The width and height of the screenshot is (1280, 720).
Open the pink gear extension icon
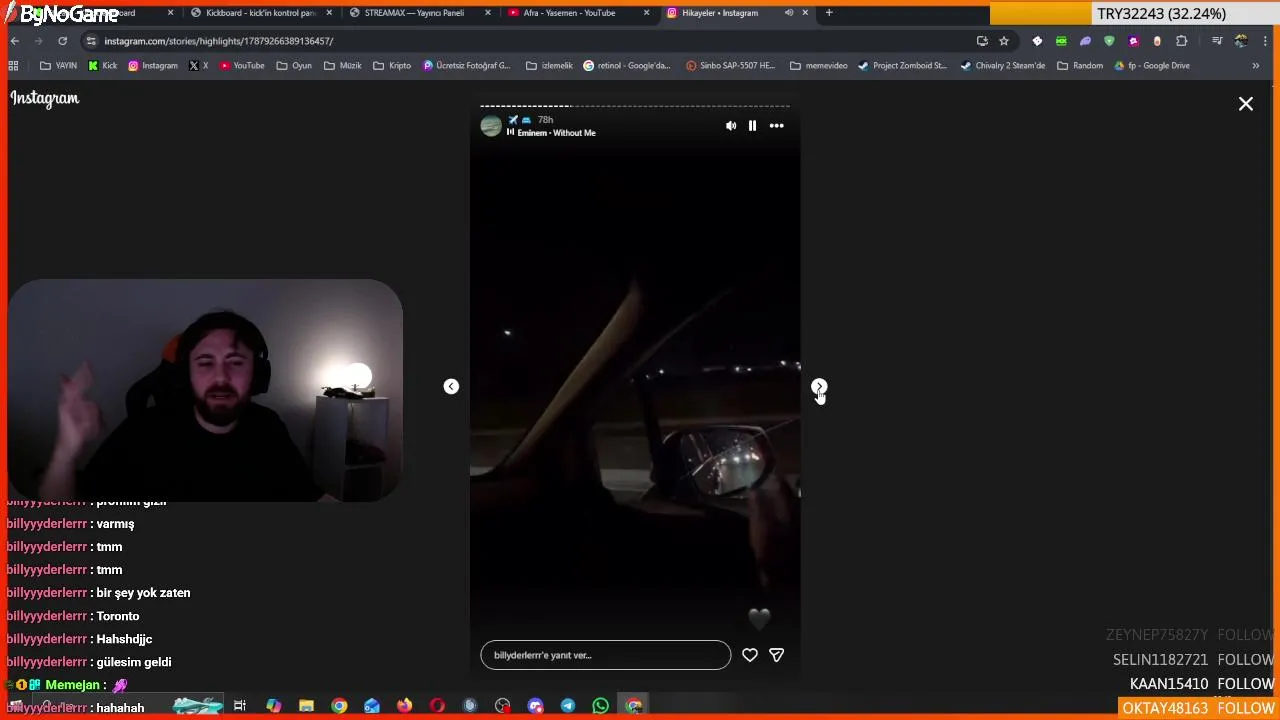1133,41
